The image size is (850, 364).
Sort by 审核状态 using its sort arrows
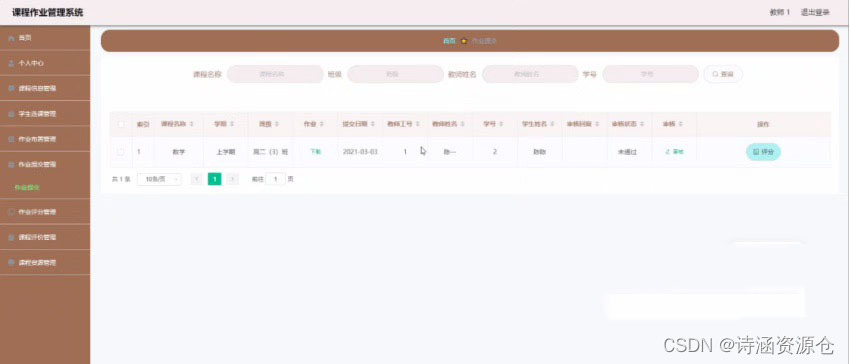642,124
